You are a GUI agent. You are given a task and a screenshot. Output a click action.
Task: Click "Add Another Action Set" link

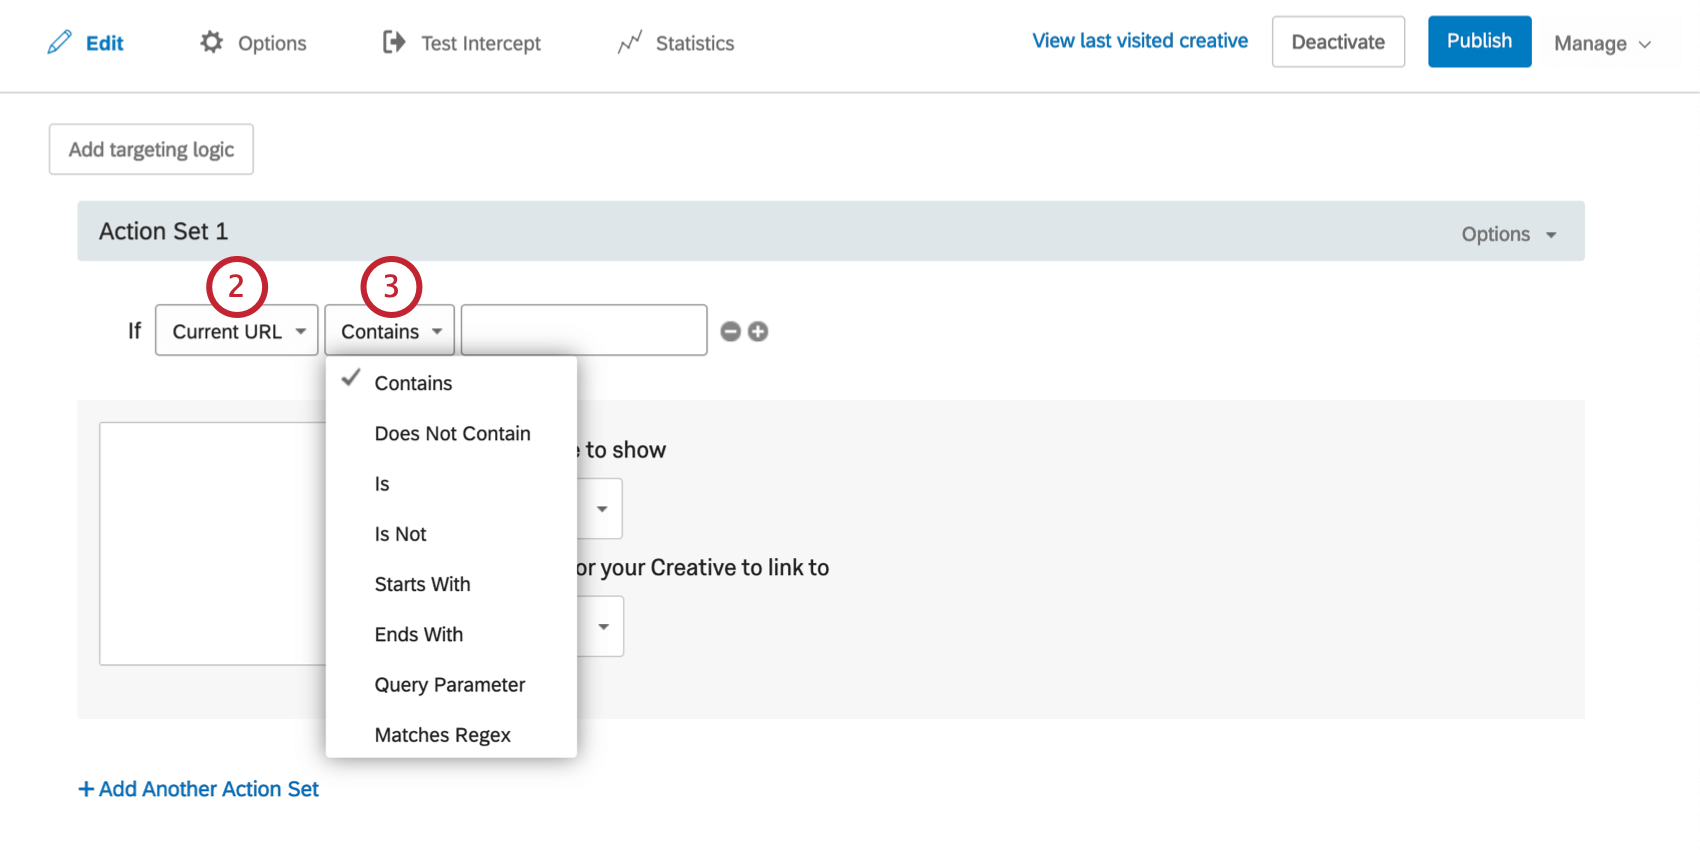pos(199,789)
